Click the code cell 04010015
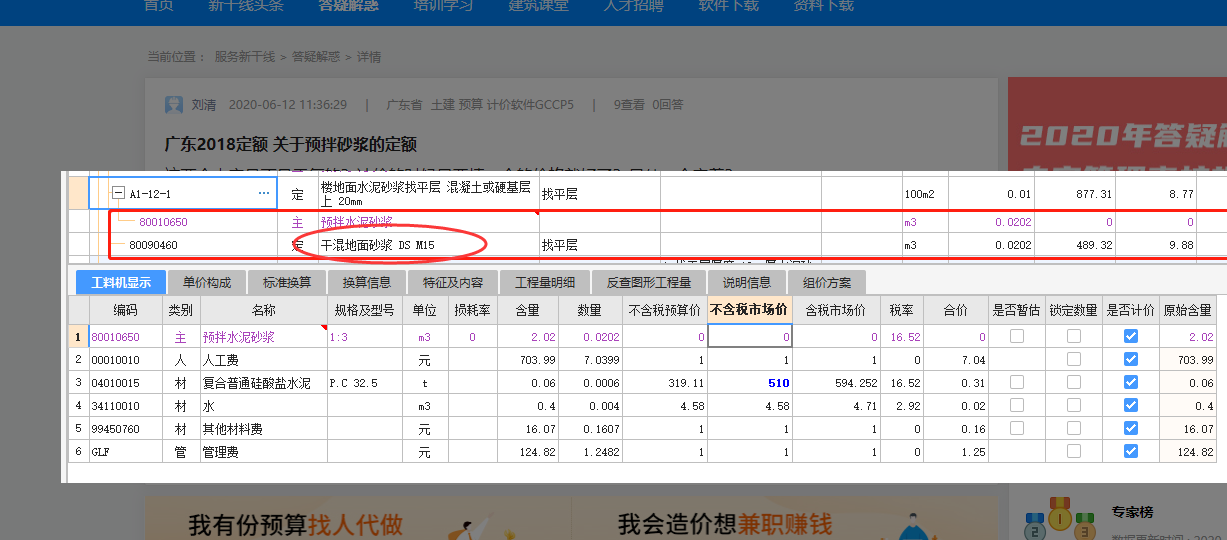 pyautogui.click(x=125, y=383)
